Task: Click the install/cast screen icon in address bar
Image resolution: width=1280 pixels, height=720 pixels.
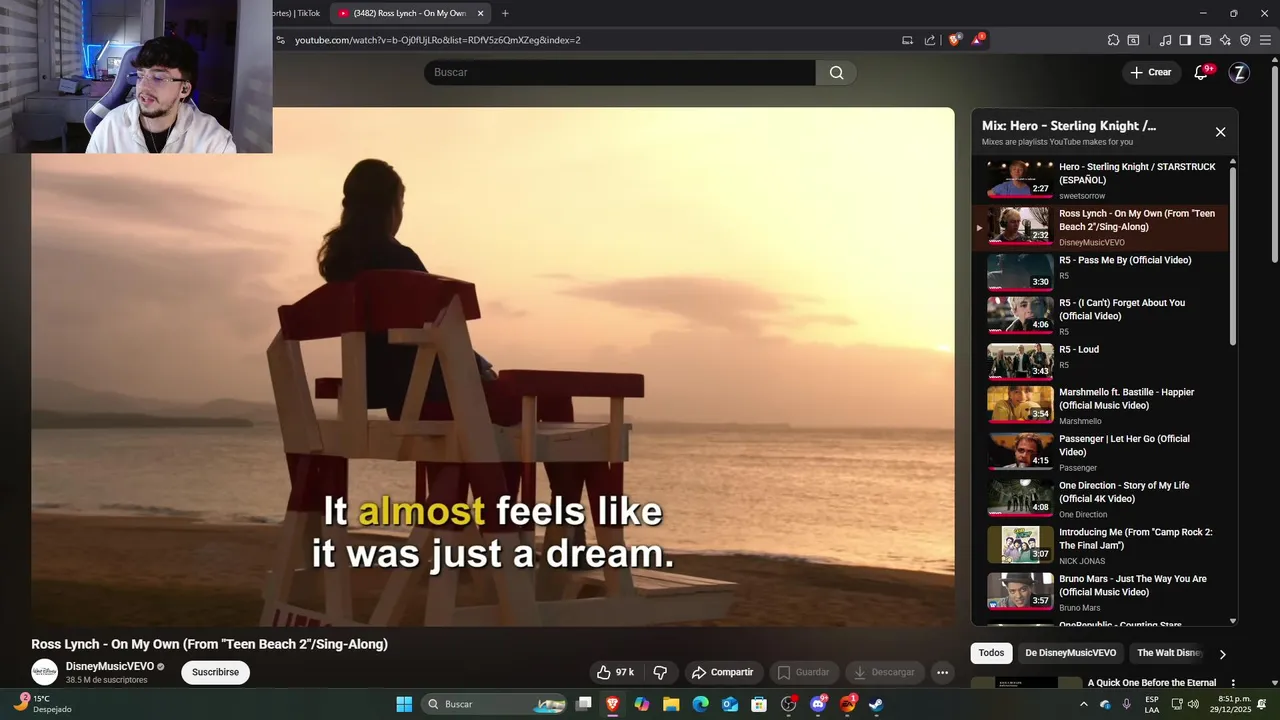Action: (x=907, y=40)
